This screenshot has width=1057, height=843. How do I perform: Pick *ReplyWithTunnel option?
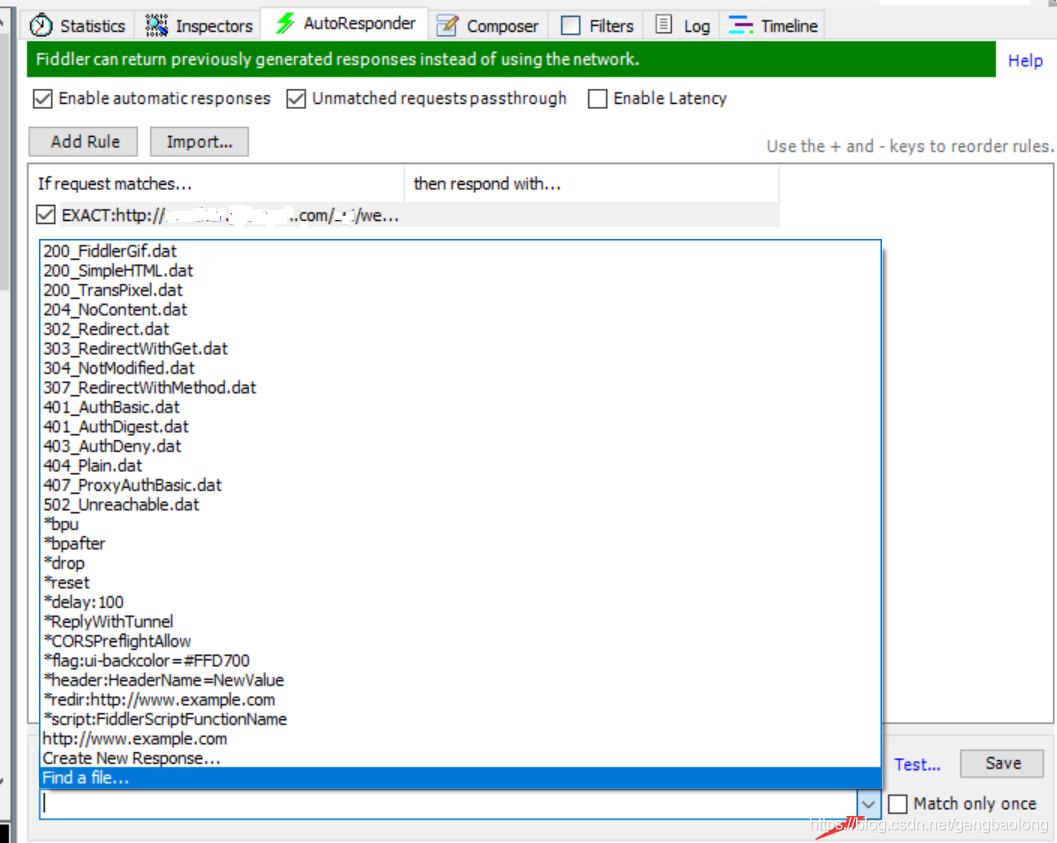coord(460,622)
